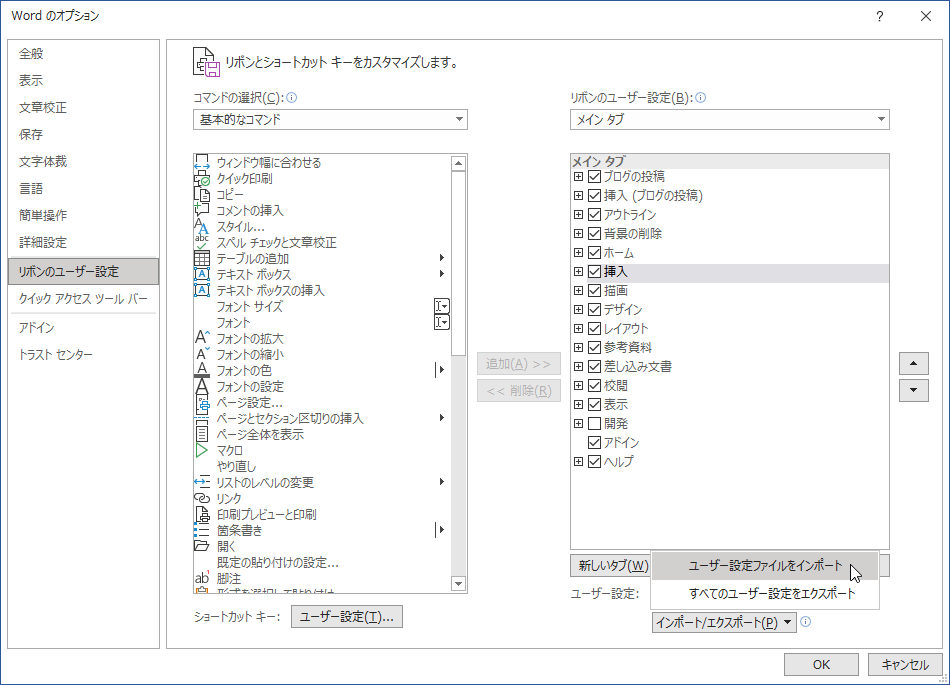Expand the 挿入 (ブログの投稿) tree node
Viewport: 950px width, 685px height.
tap(579, 196)
